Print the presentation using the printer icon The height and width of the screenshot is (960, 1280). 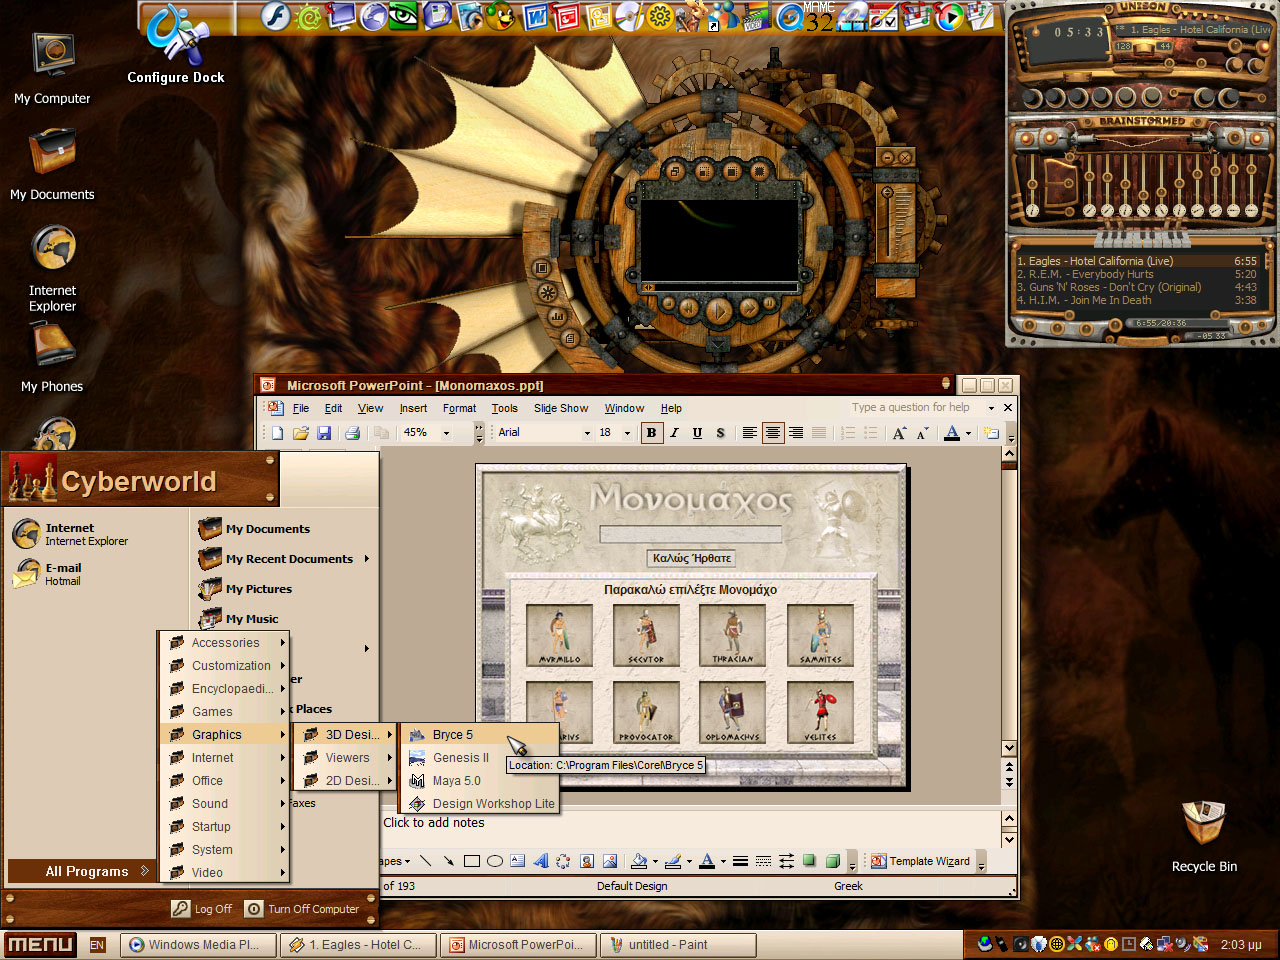(352, 433)
